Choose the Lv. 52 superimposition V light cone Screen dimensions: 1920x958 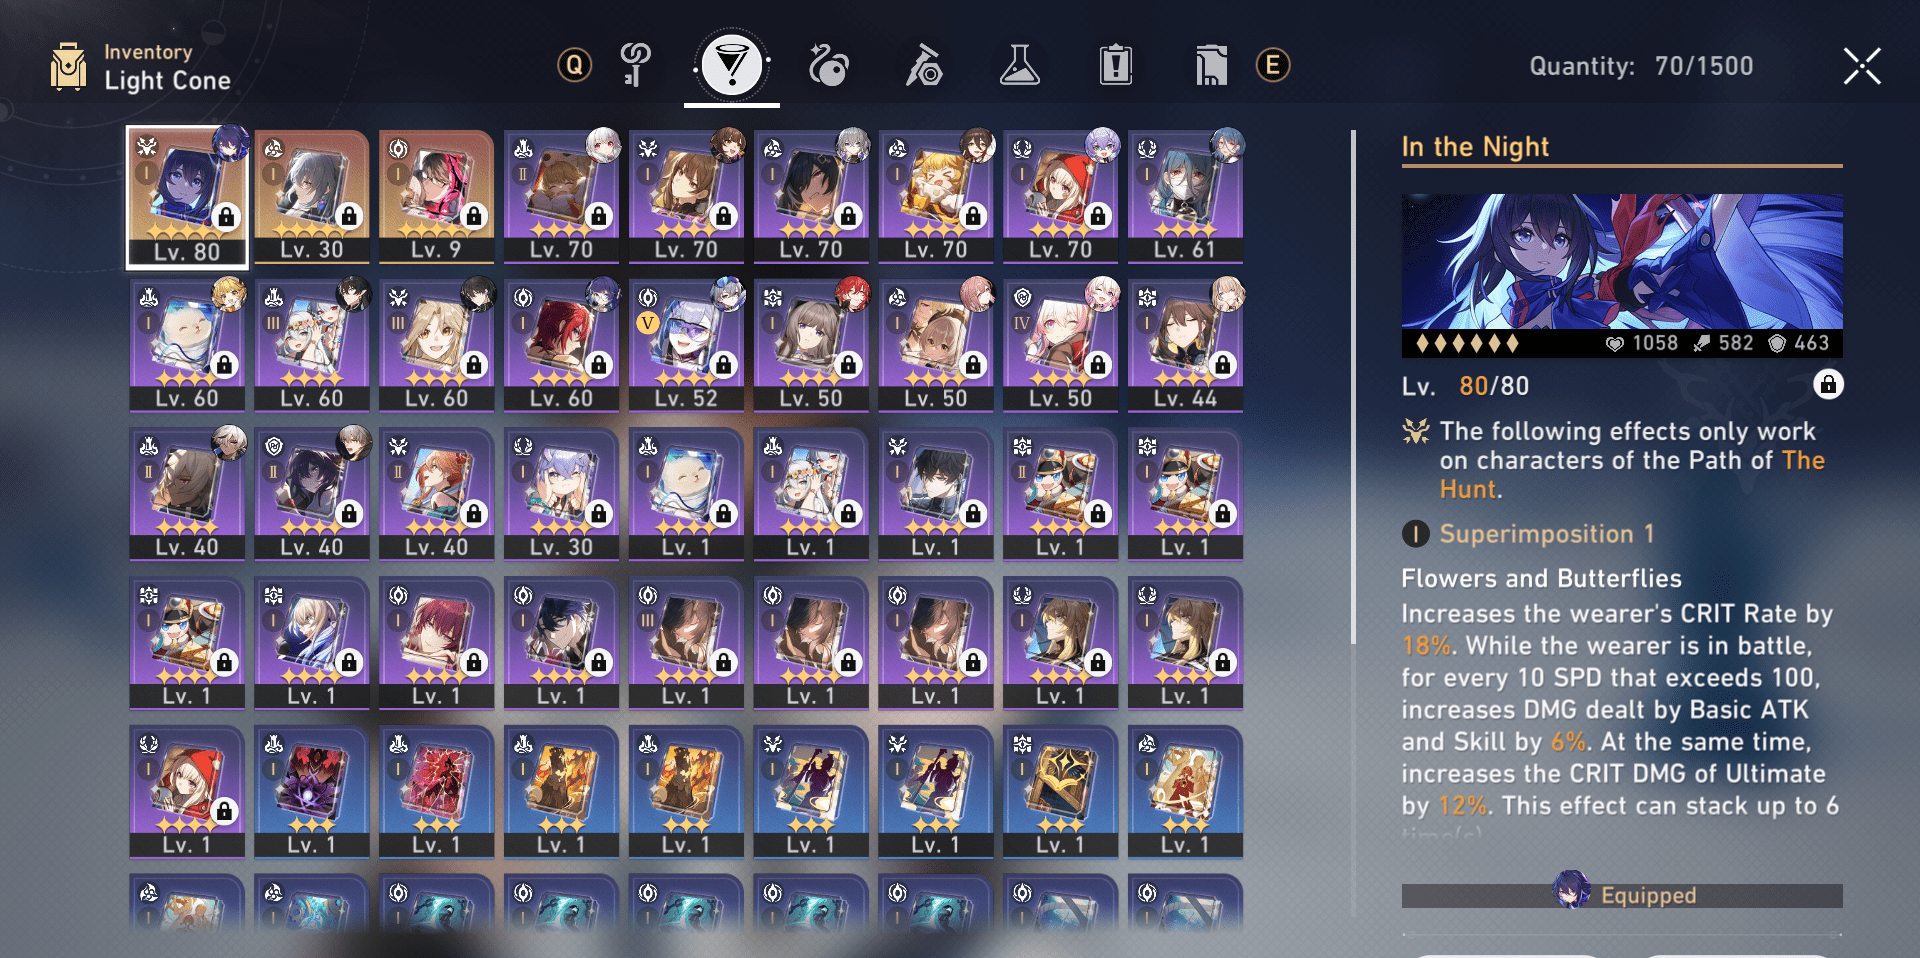(x=686, y=346)
